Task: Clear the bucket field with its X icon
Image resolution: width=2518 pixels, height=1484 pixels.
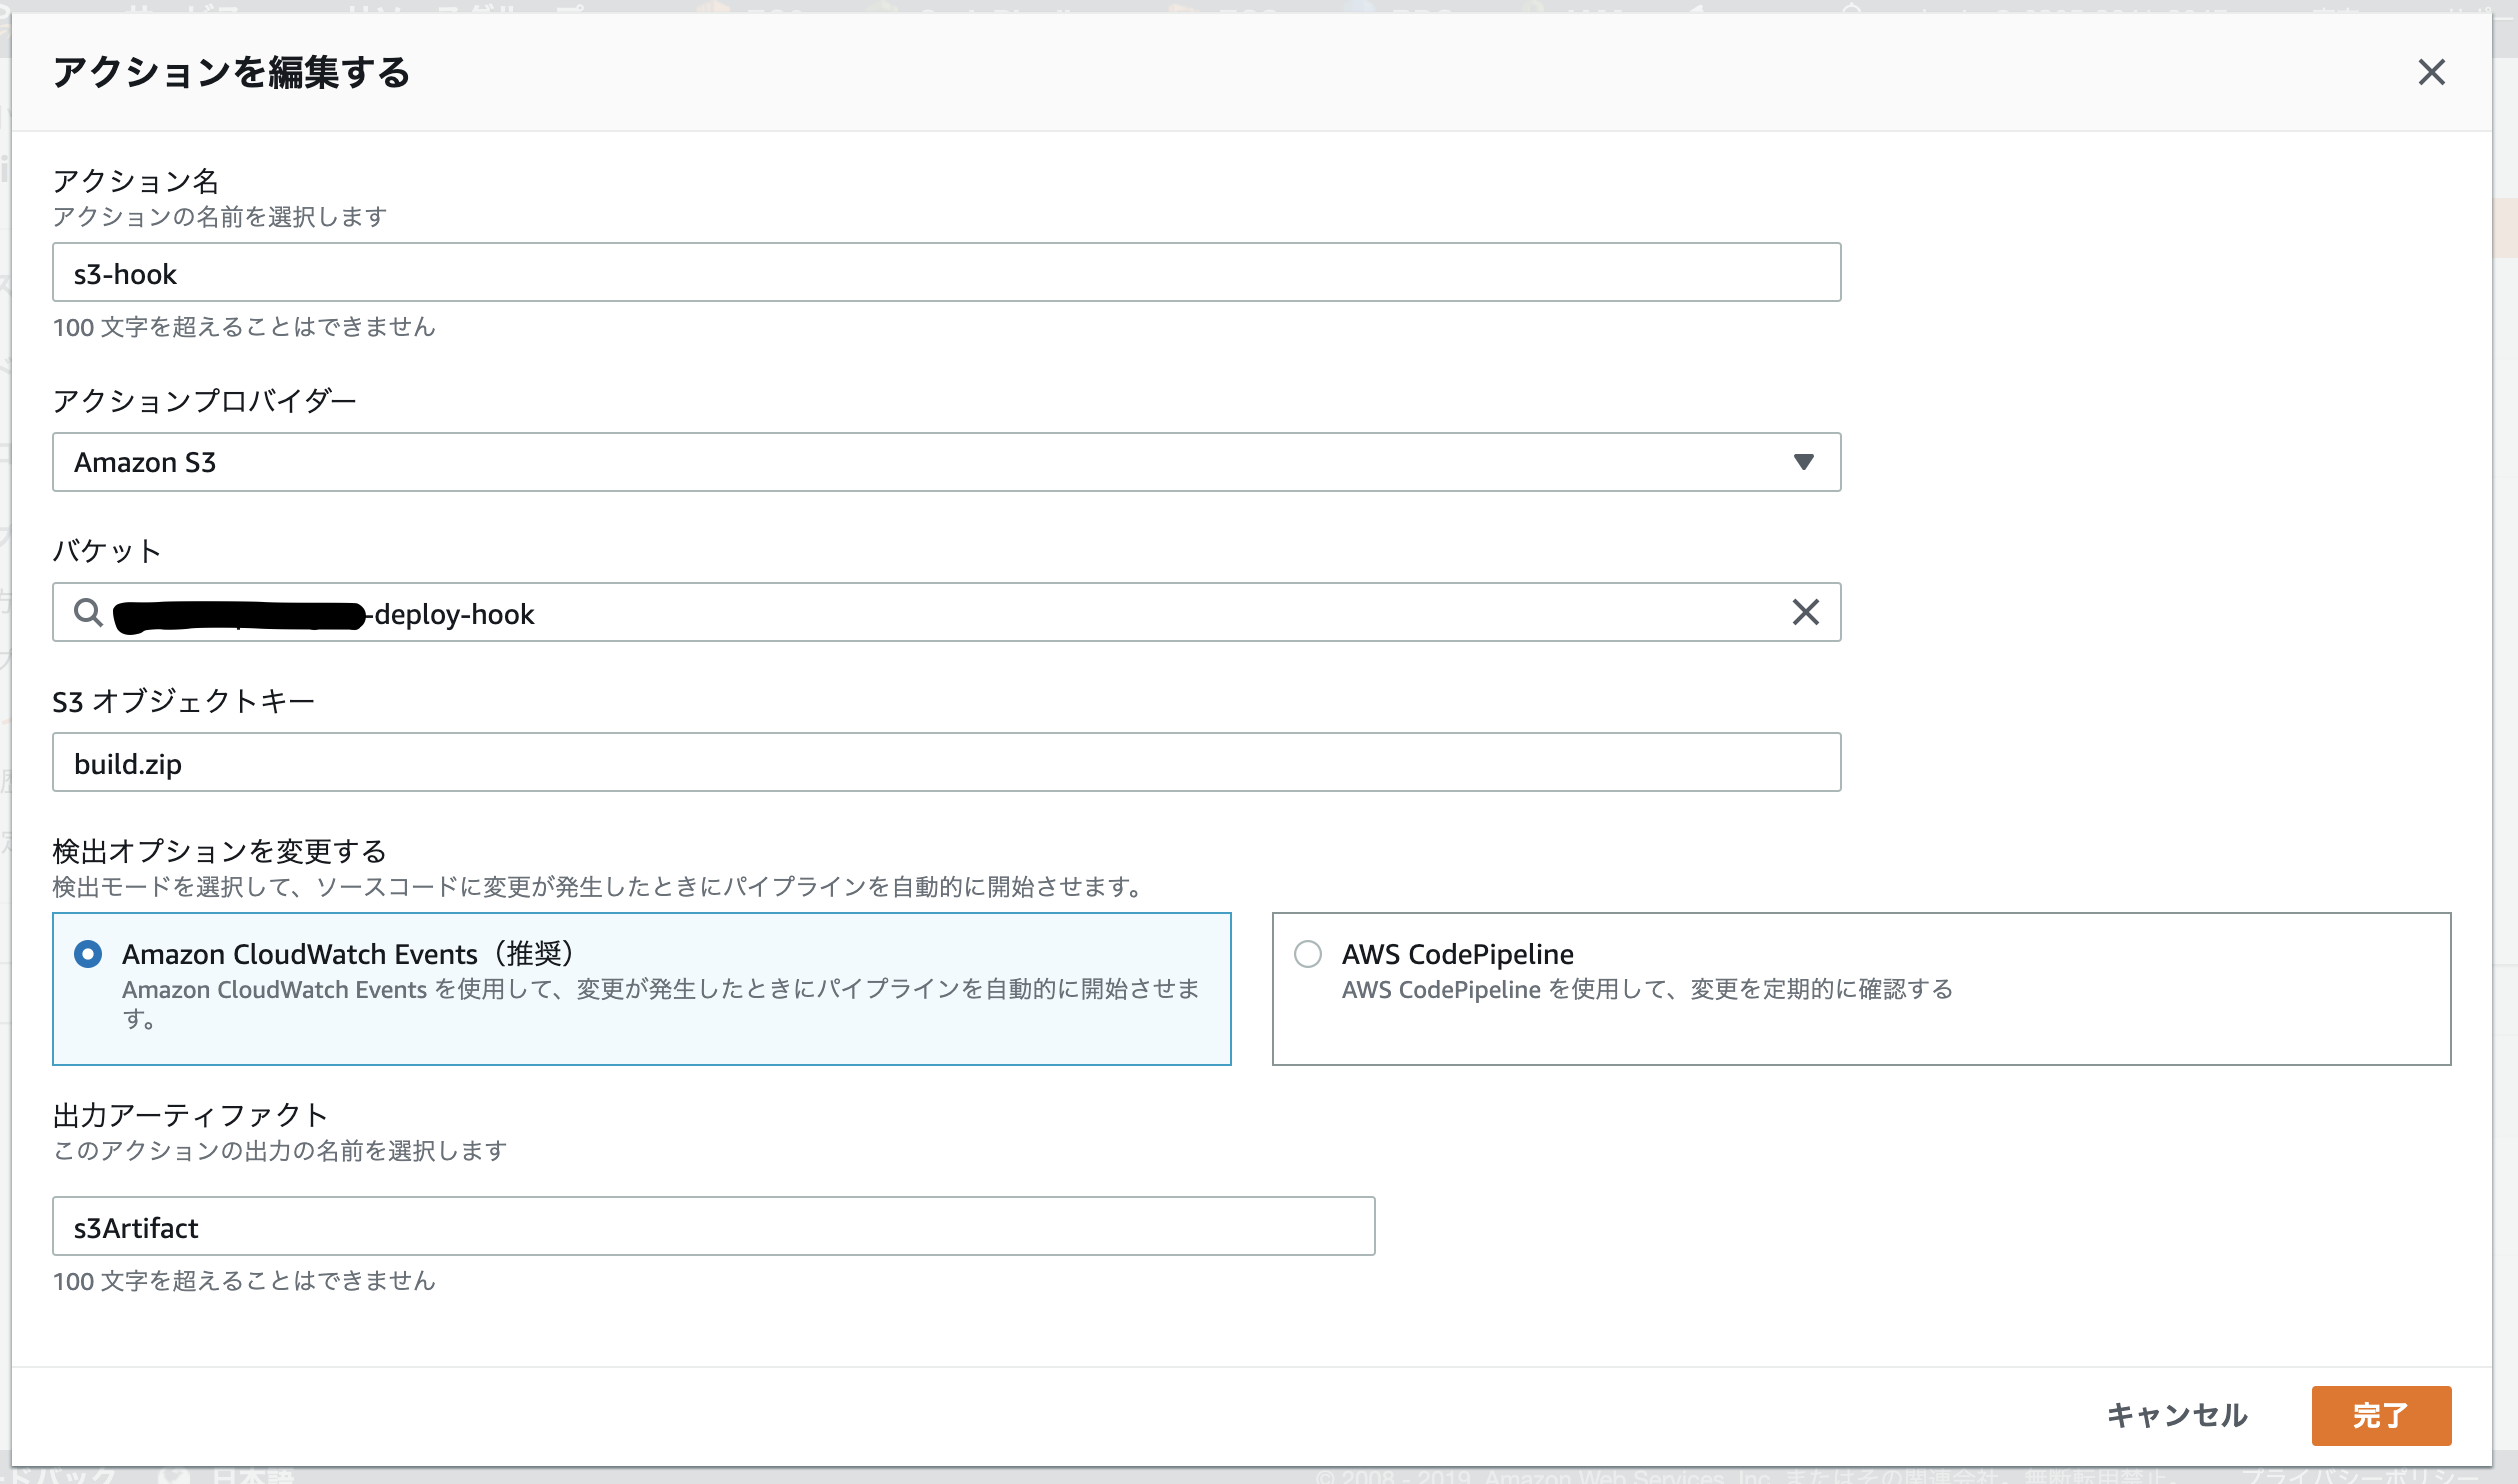Action: pyautogui.click(x=1805, y=612)
